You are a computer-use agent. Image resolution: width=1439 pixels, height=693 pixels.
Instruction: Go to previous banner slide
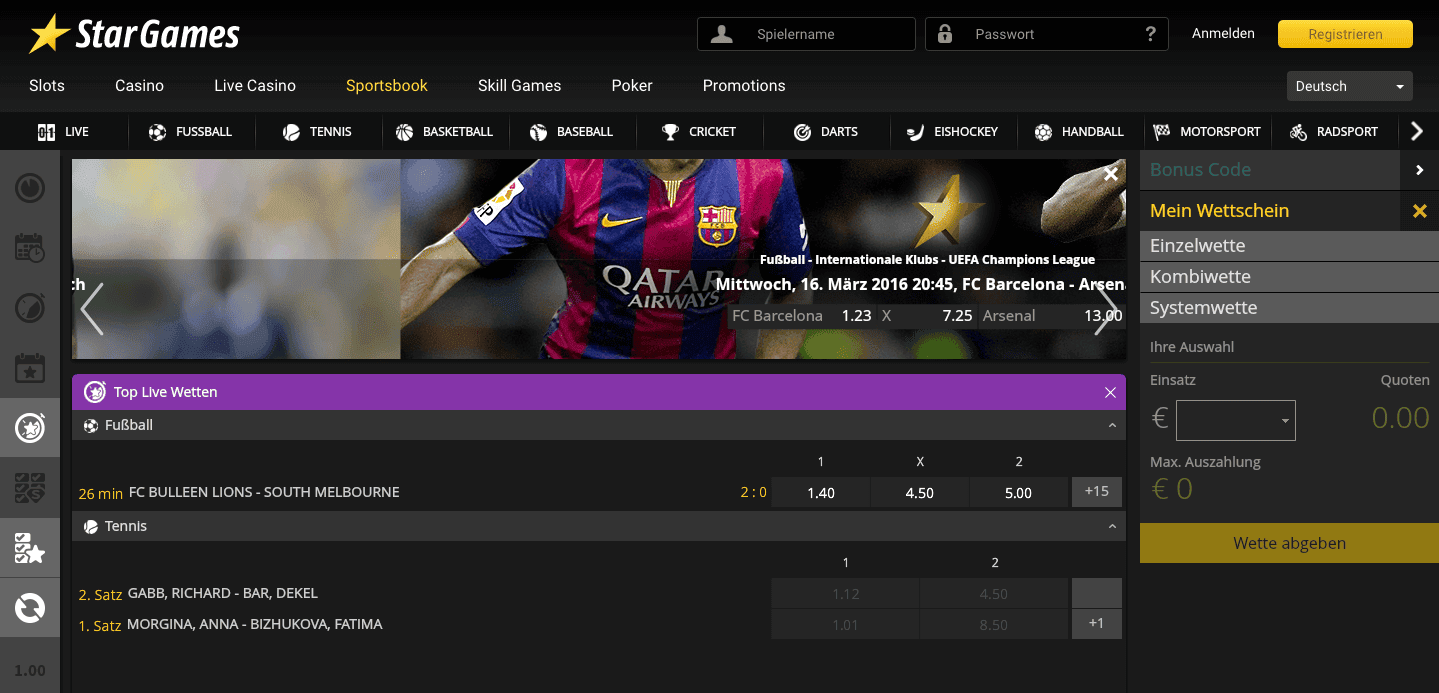(x=92, y=309)
